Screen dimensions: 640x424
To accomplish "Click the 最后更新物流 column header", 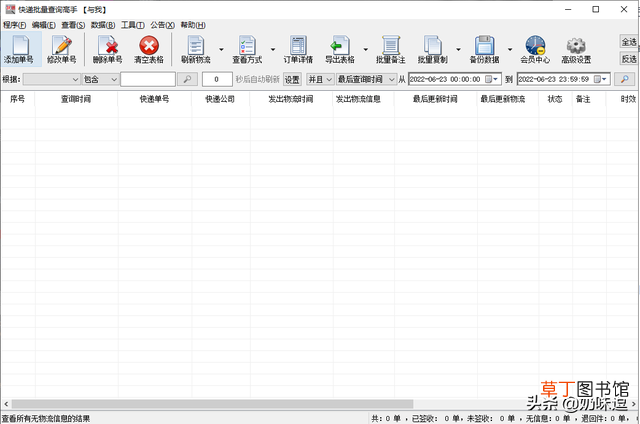I will tap(507, 99).
